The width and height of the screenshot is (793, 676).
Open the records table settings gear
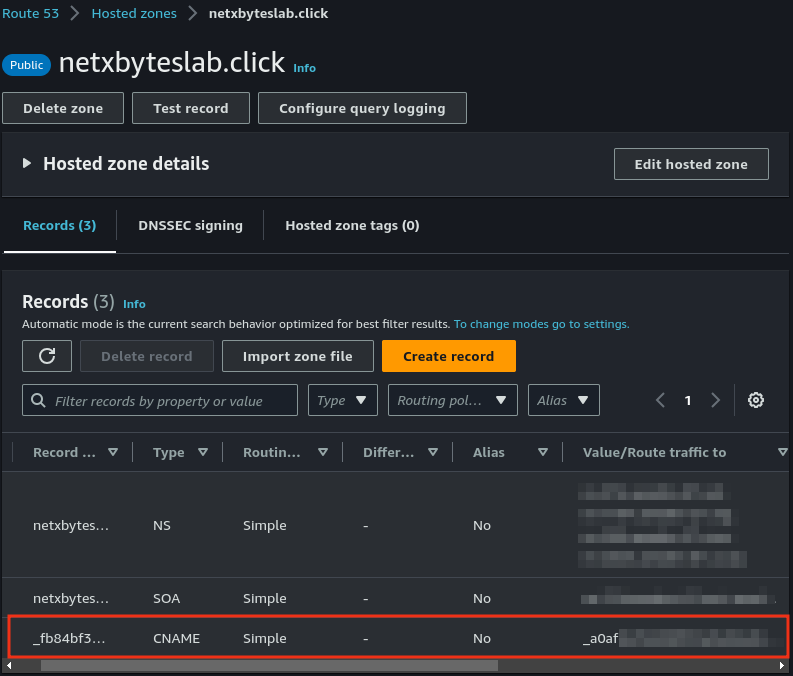click(x=756, y=400)
